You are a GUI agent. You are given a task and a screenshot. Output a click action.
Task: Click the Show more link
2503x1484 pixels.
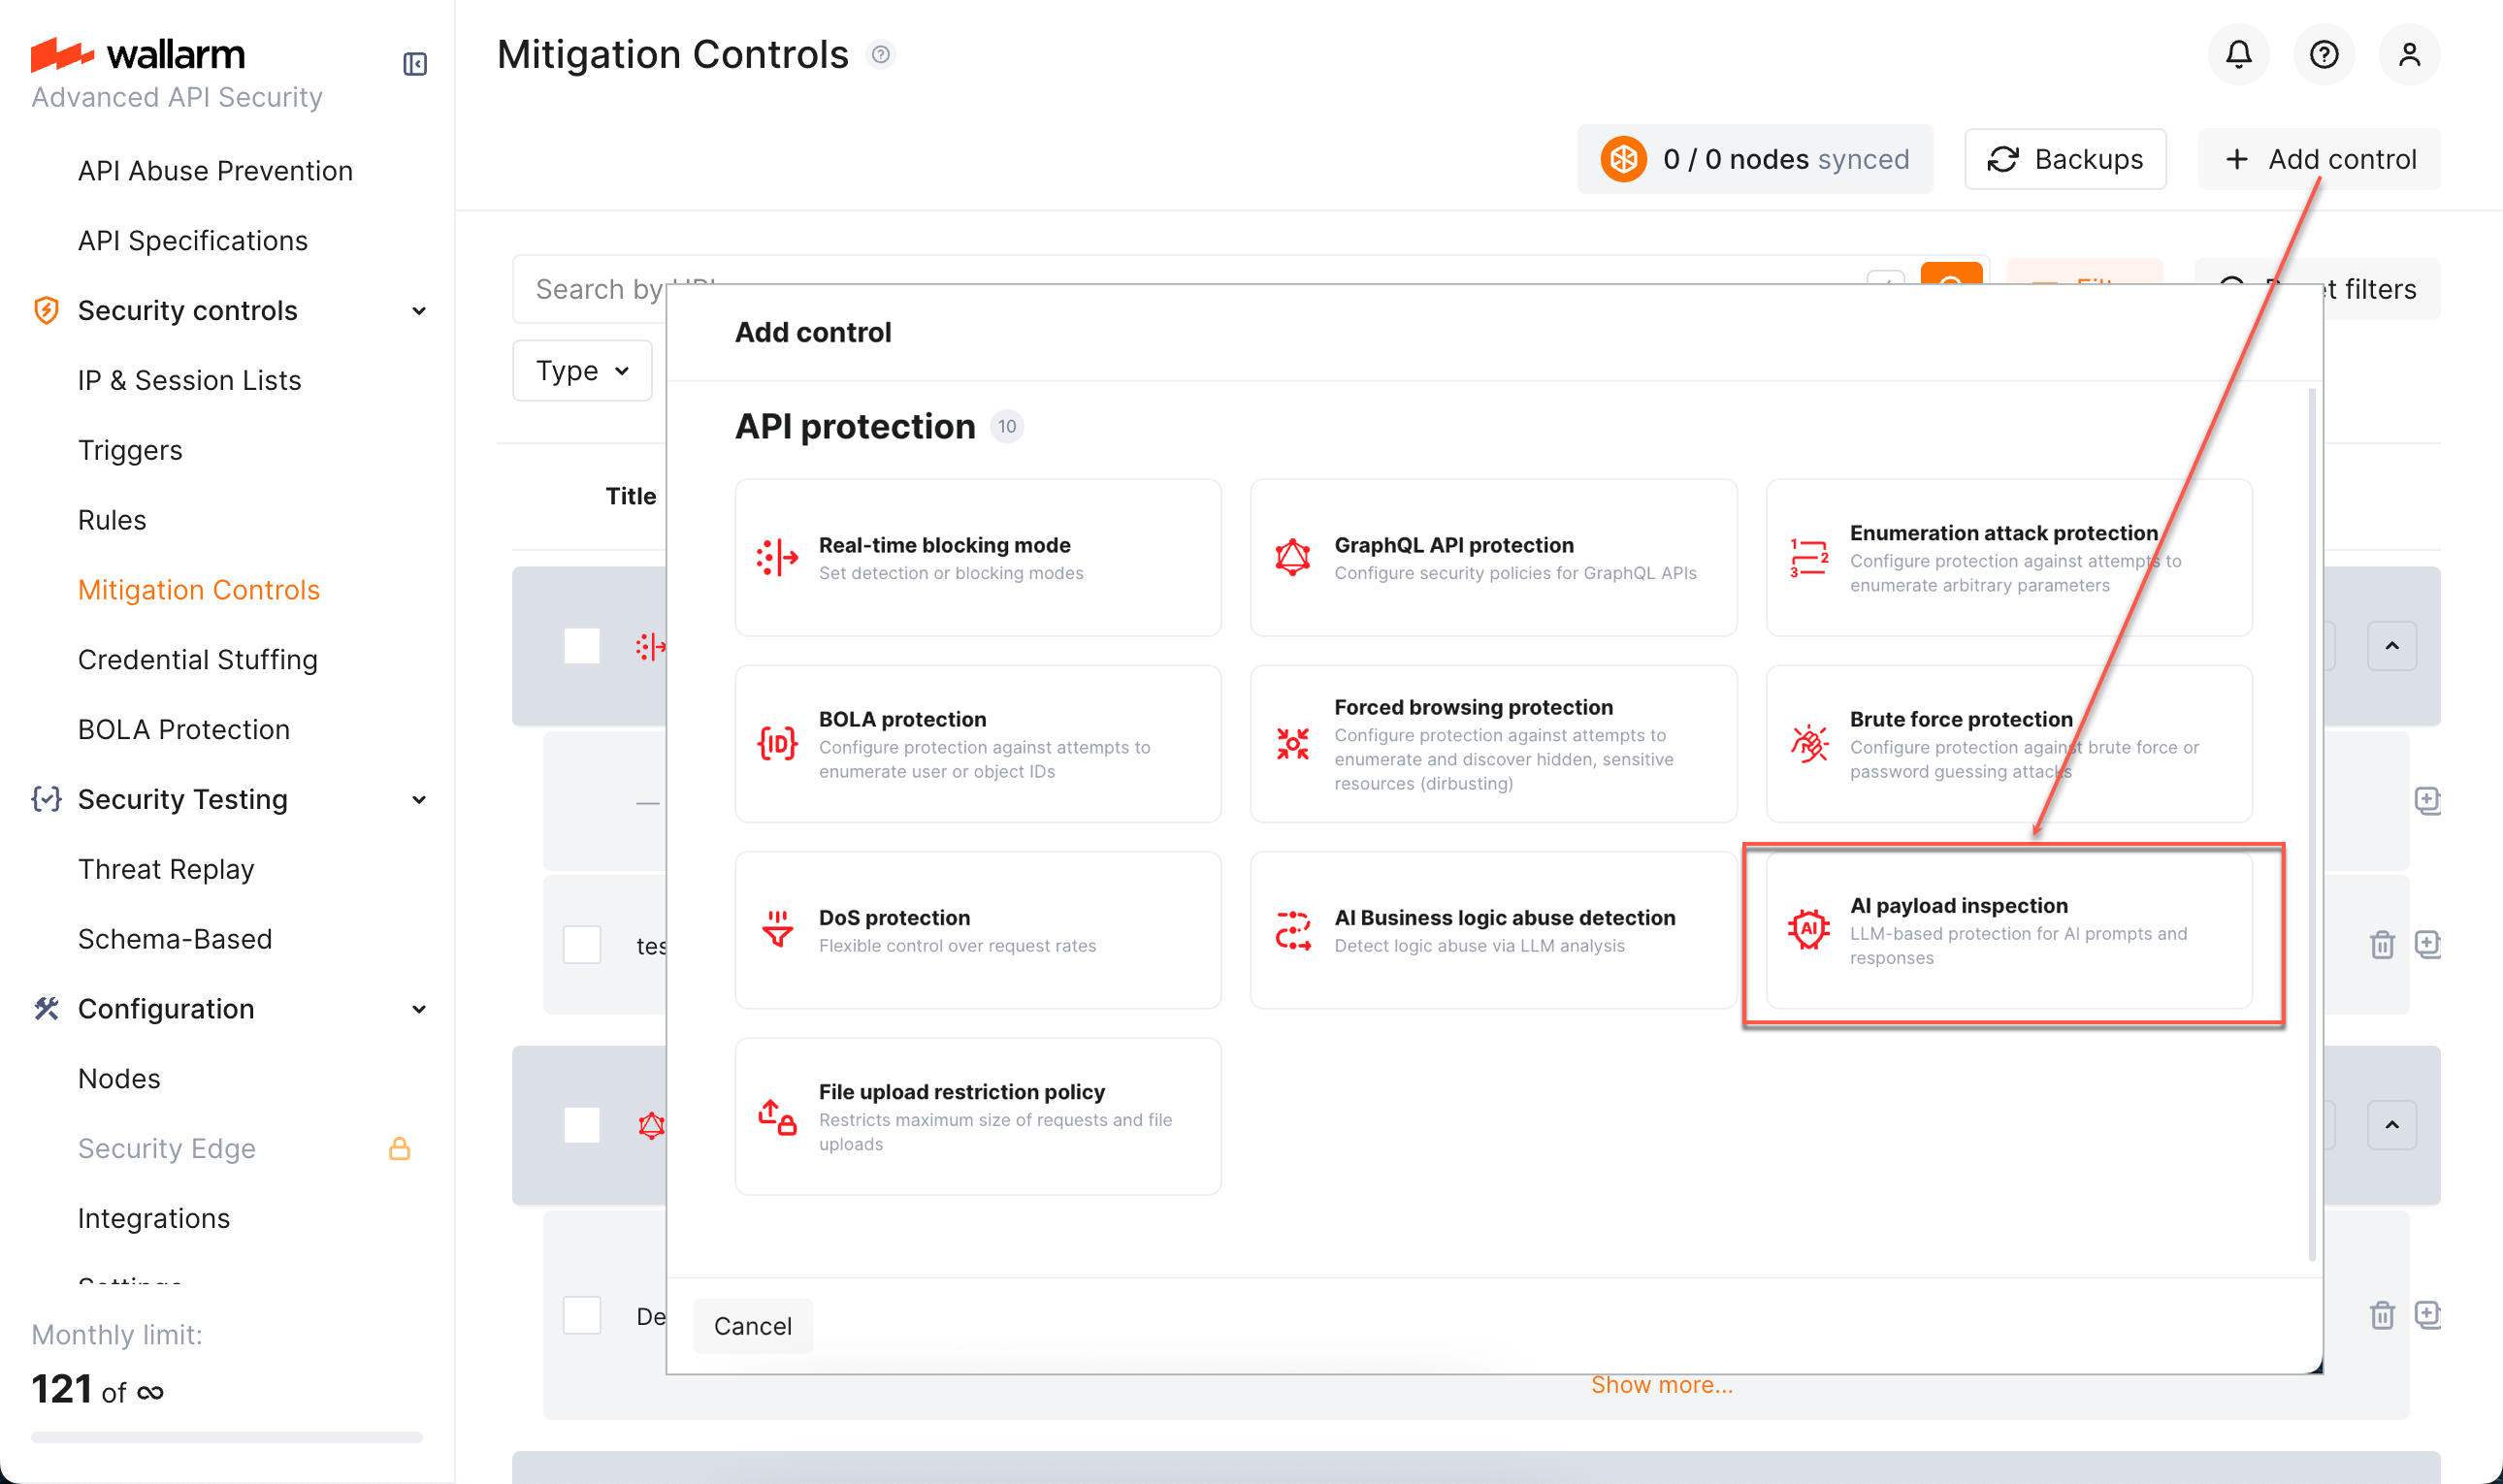click(x=1661, y=1384)
